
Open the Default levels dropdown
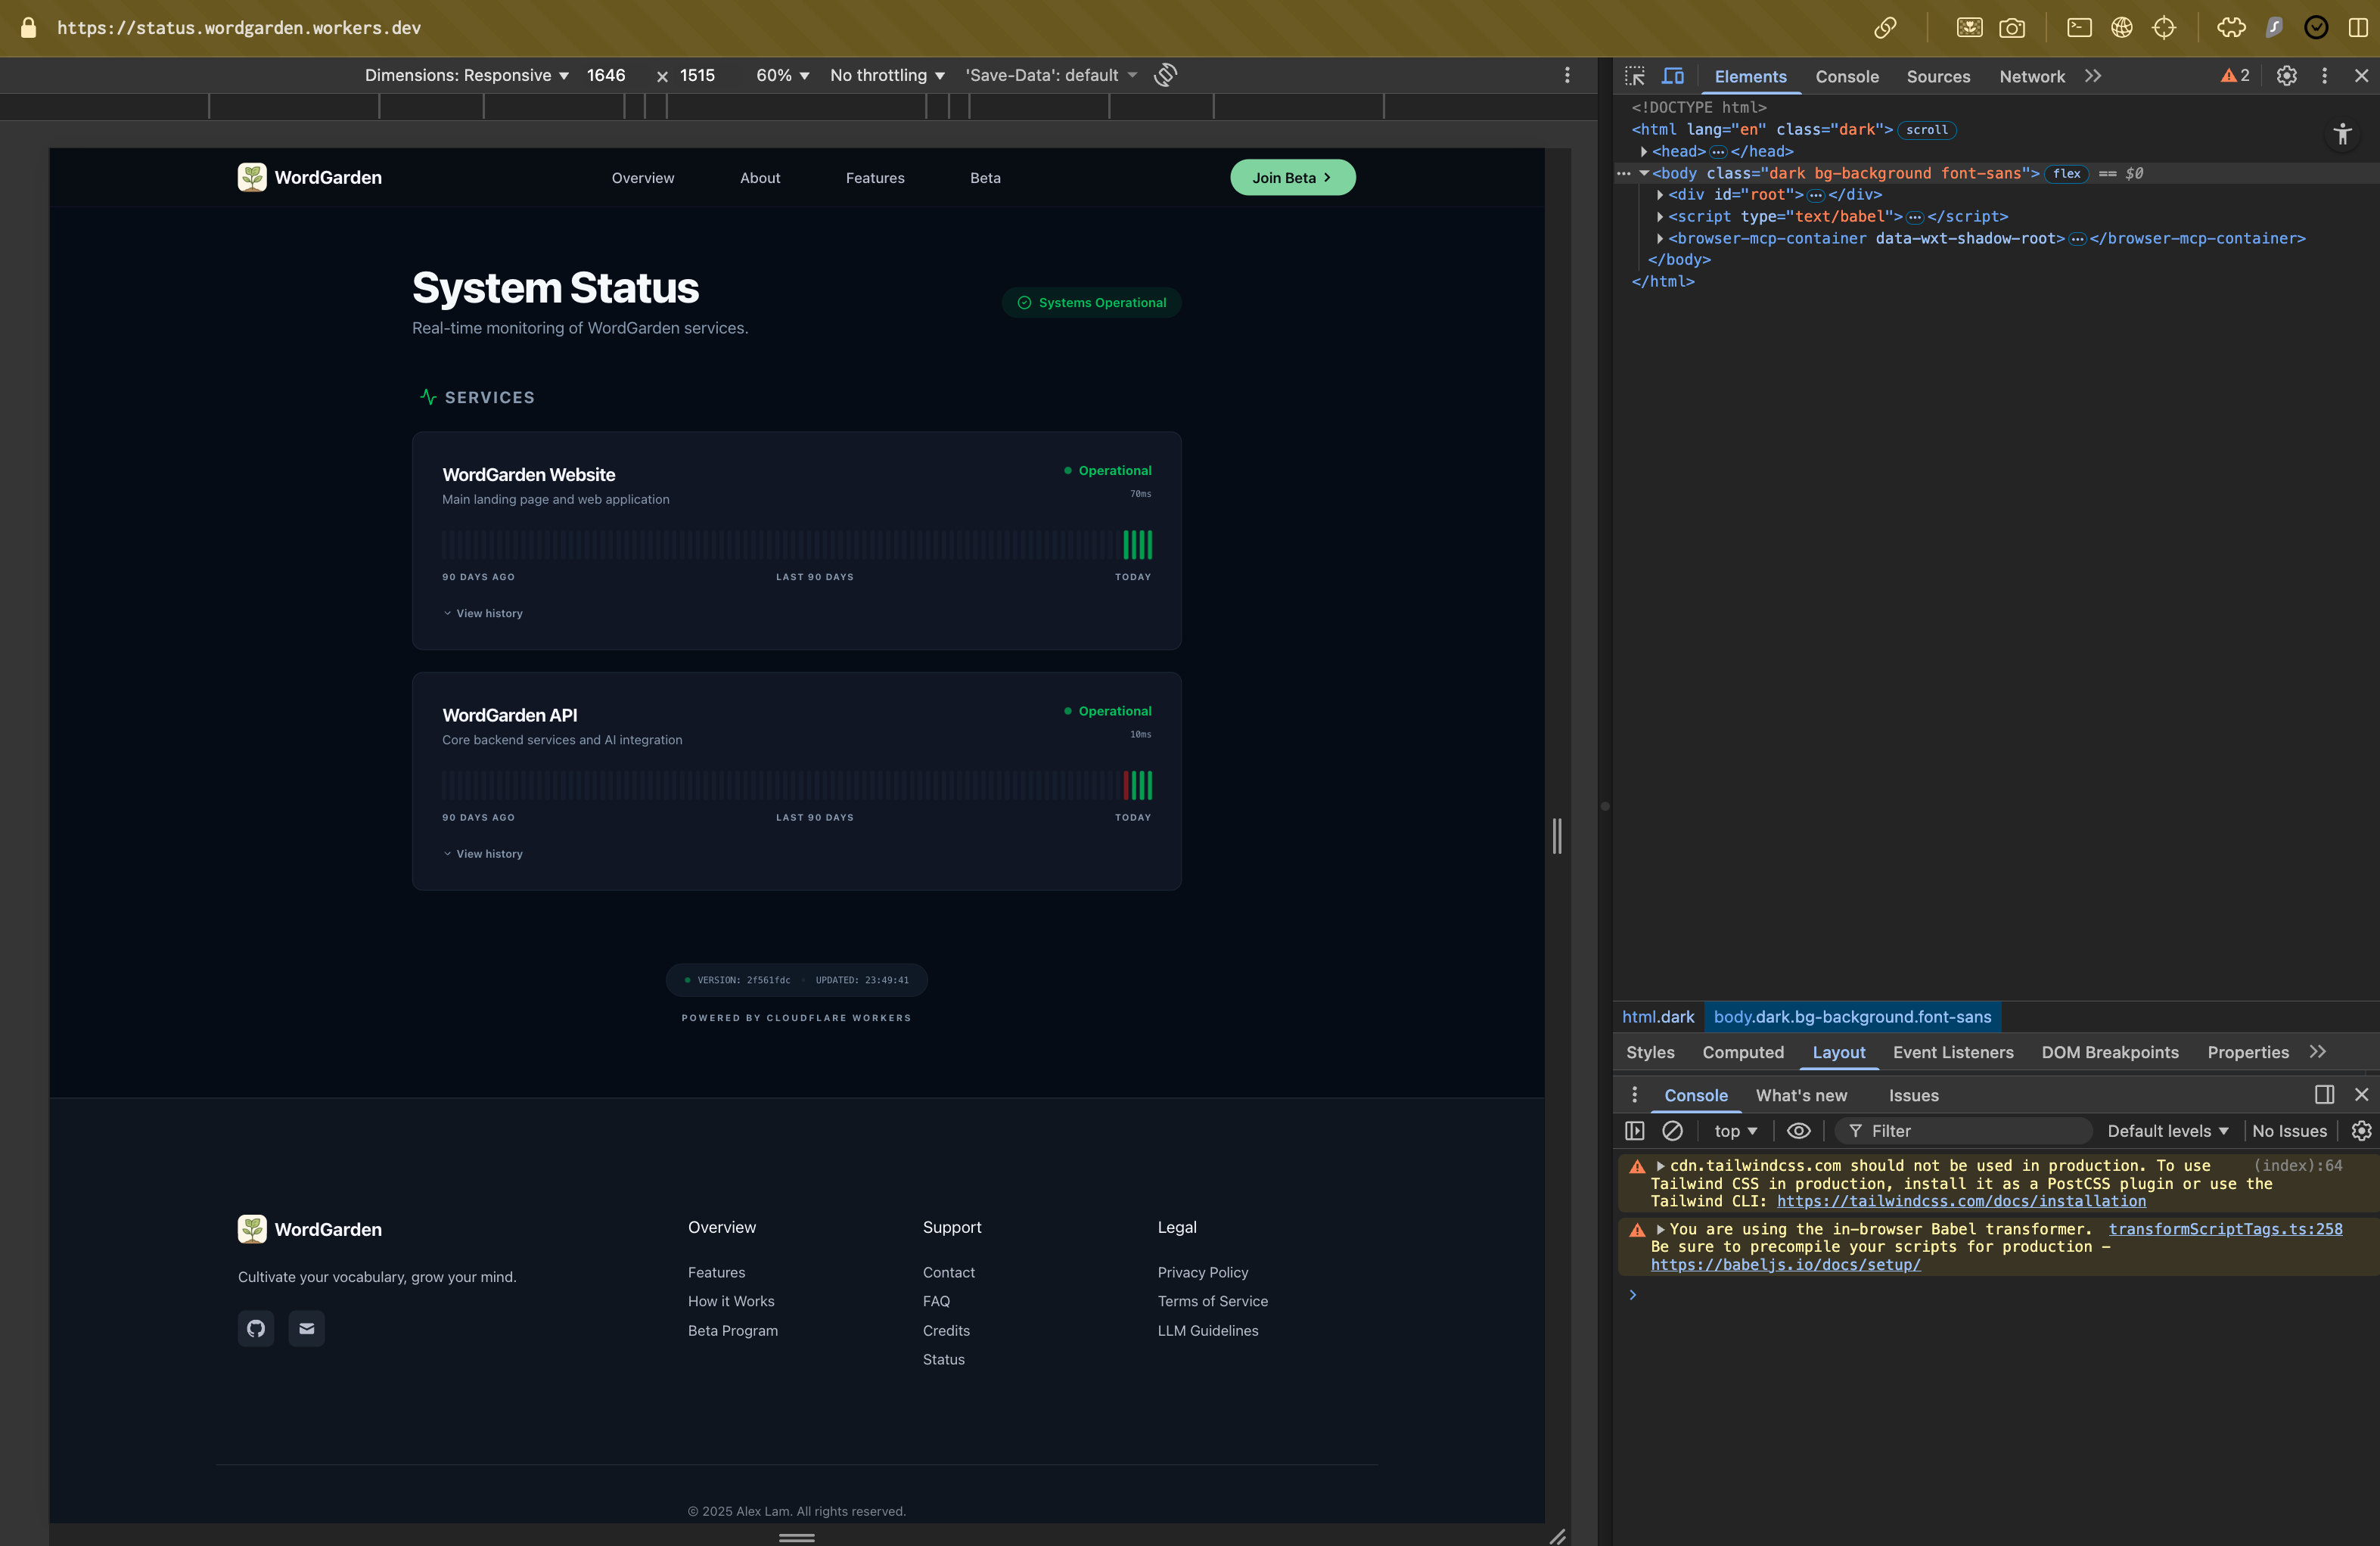click(2167, 1131)
